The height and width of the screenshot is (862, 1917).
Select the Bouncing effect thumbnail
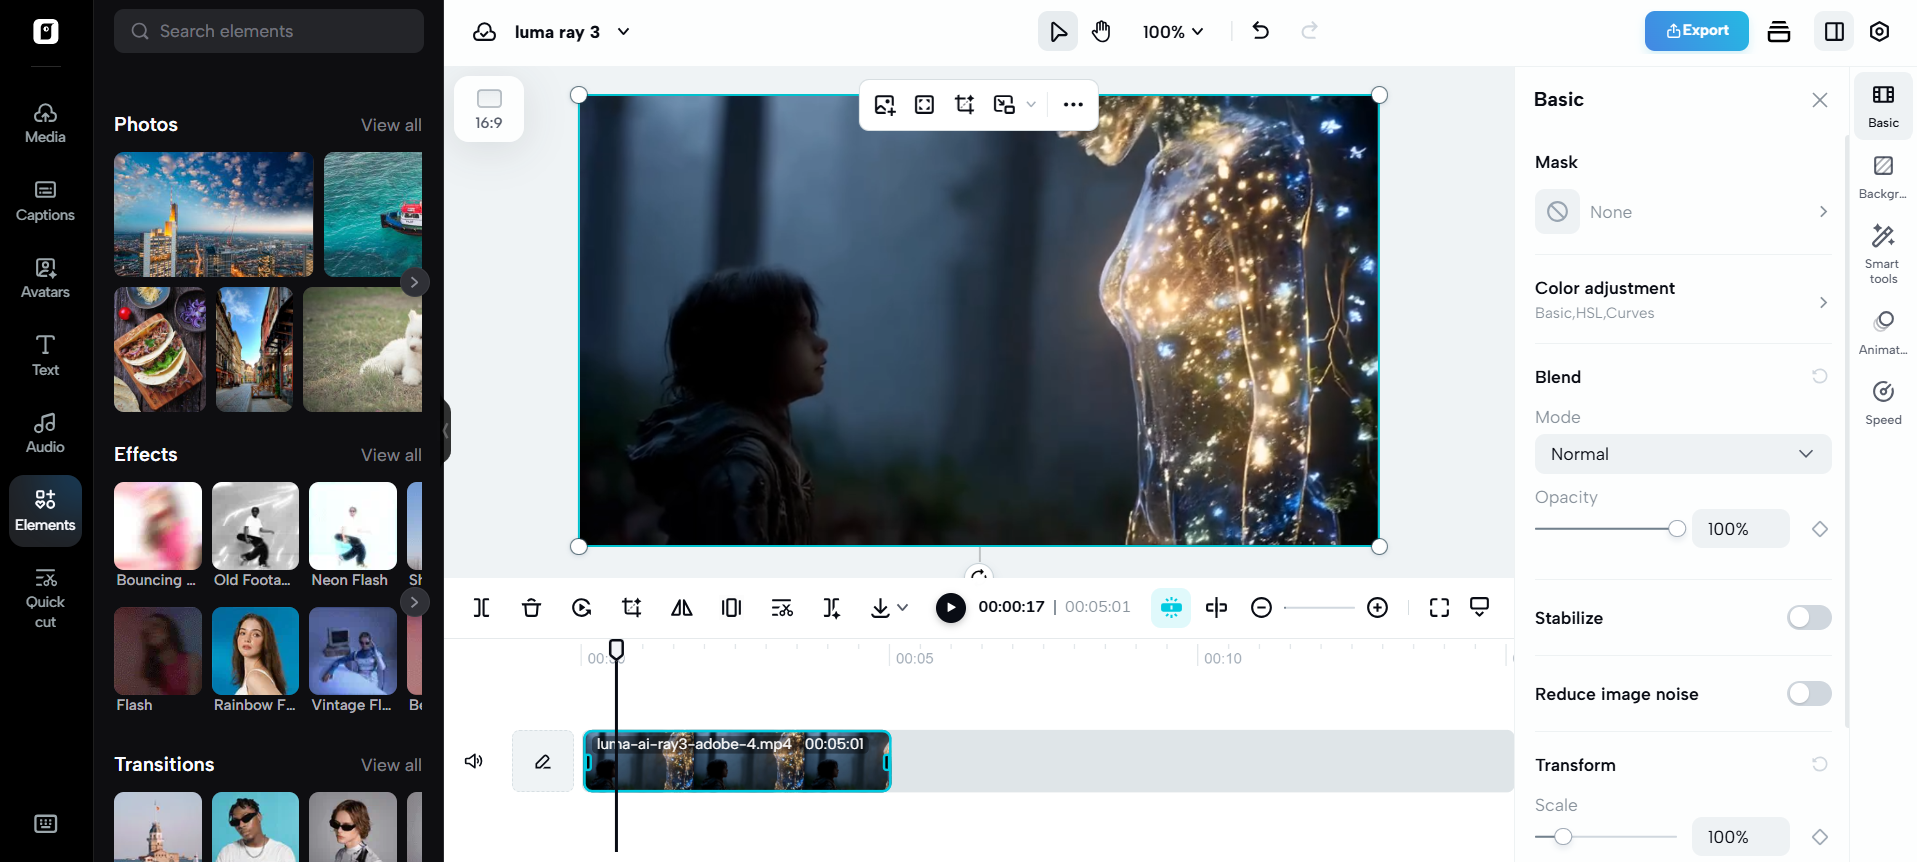(158, 526)
